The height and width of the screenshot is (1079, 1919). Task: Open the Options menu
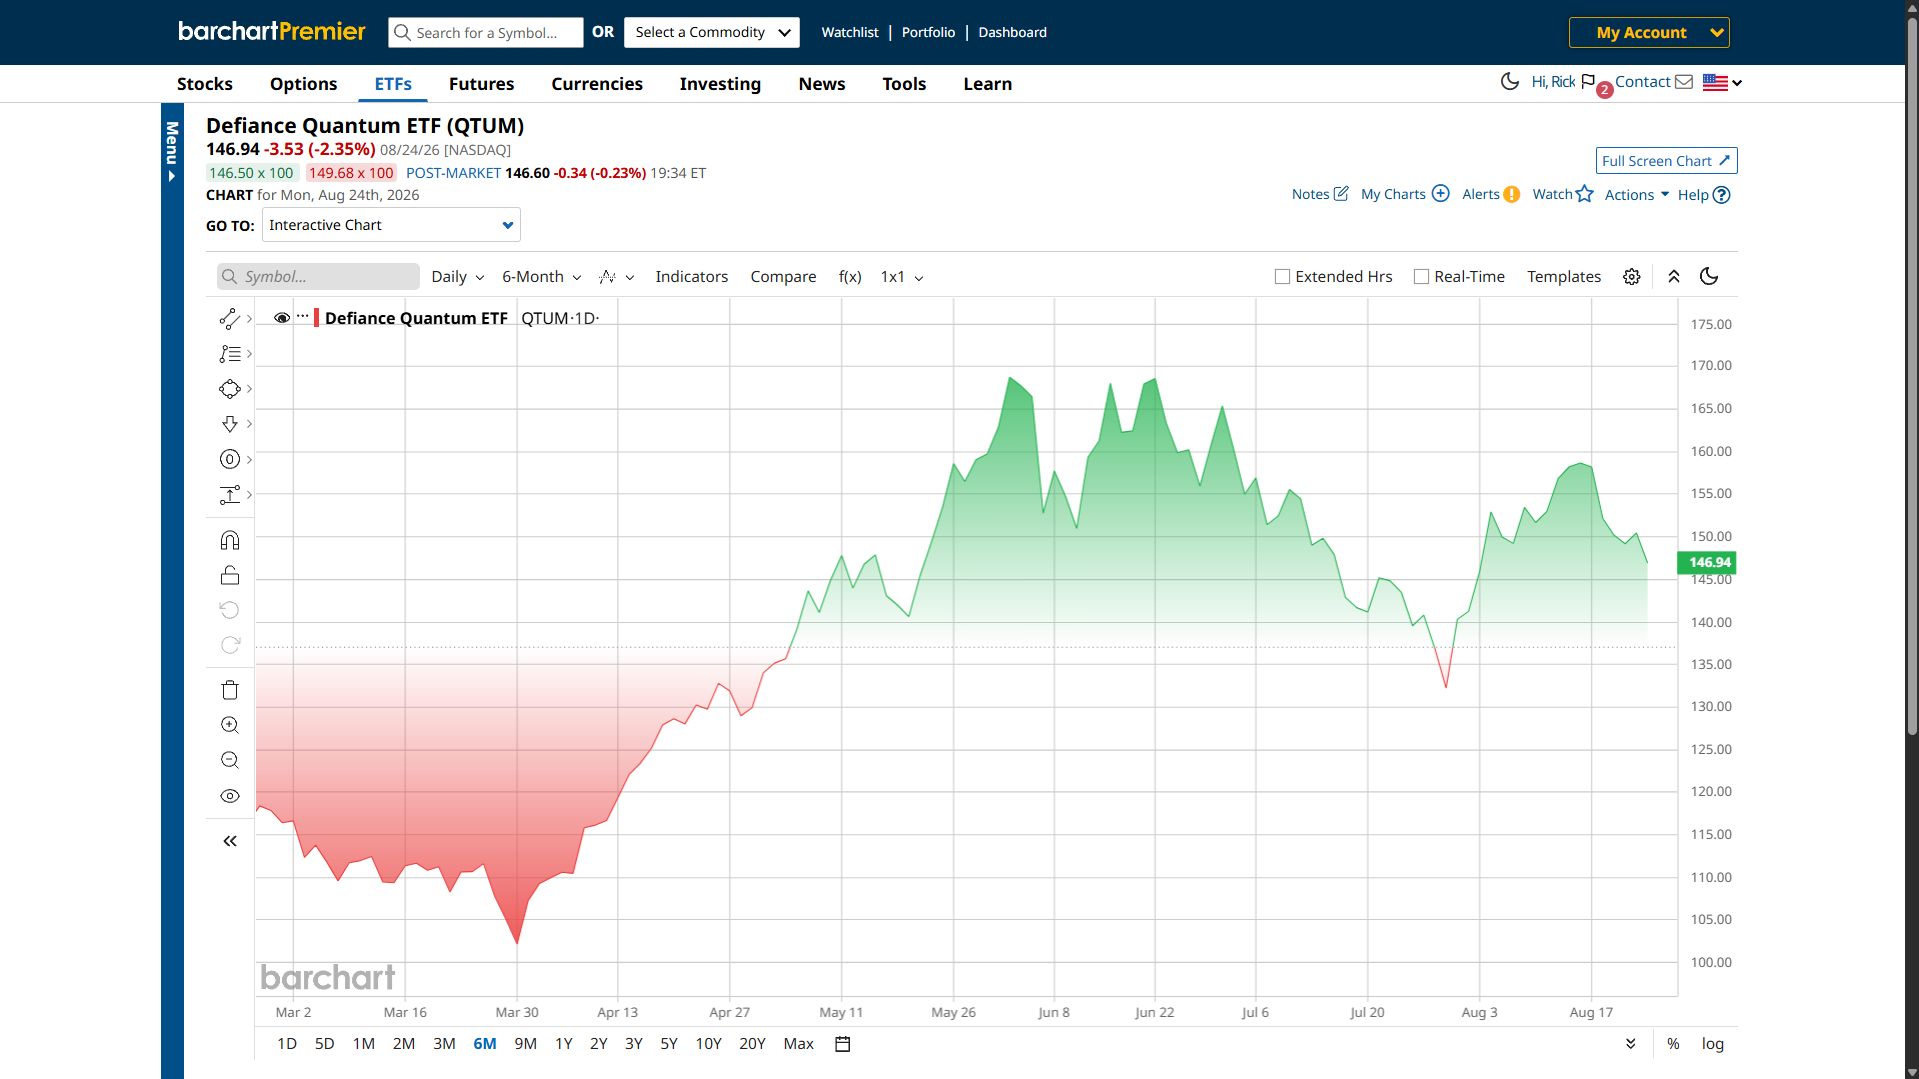tap(303, 84)
